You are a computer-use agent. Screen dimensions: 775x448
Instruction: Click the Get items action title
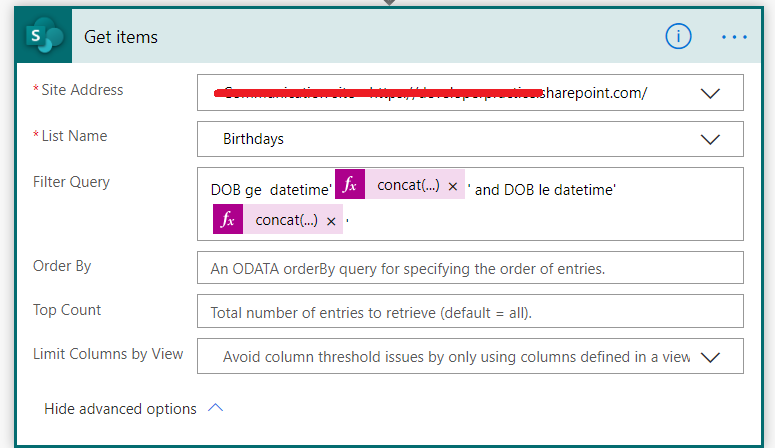coord(121,37)
